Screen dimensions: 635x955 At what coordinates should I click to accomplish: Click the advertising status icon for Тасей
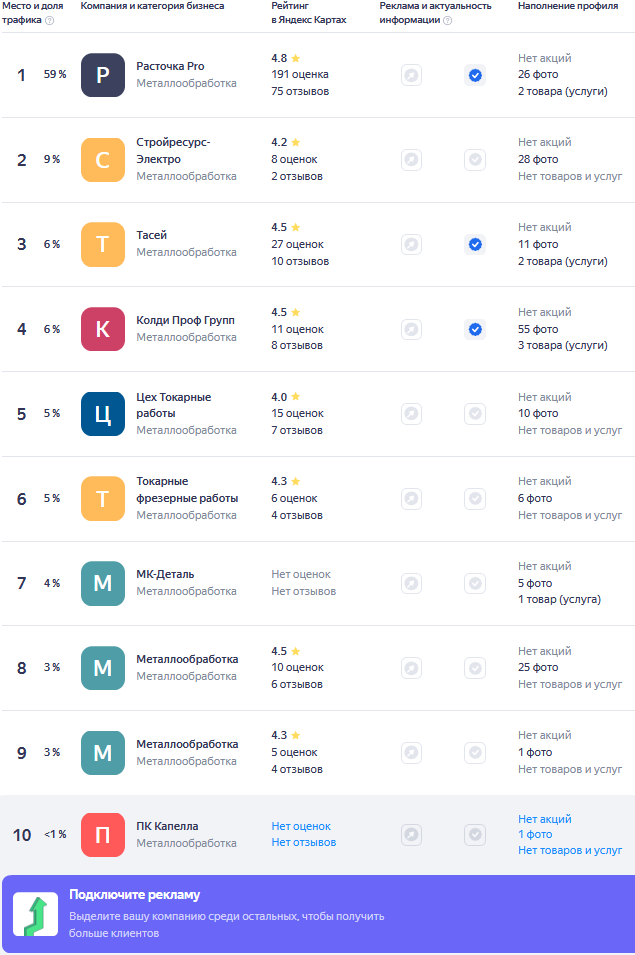click(x=411, y=244)
